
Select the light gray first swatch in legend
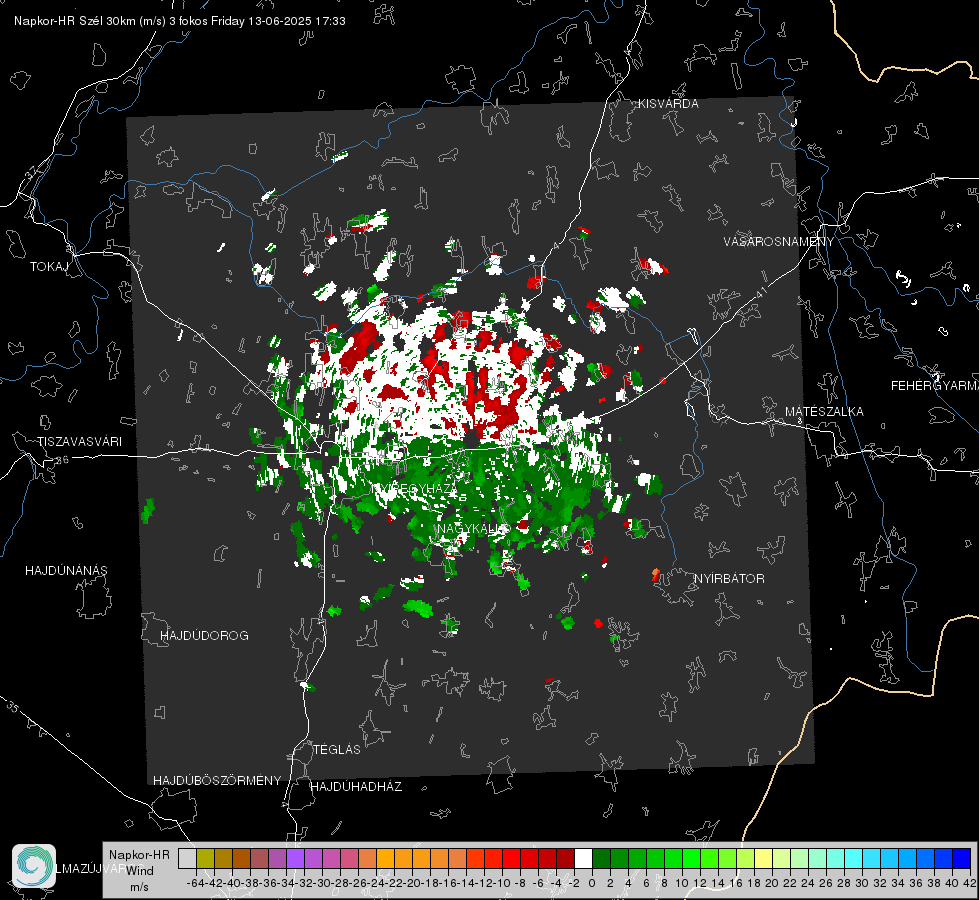(187, 858)
